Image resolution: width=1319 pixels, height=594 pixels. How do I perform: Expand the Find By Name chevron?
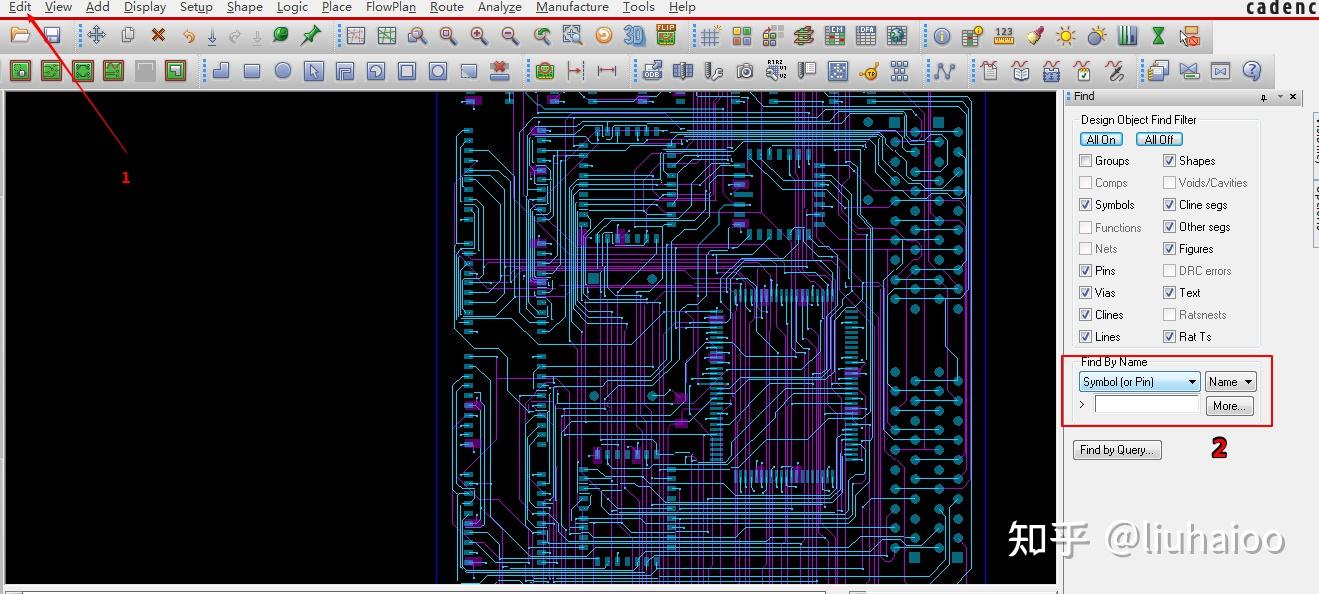pos(1081,404)
